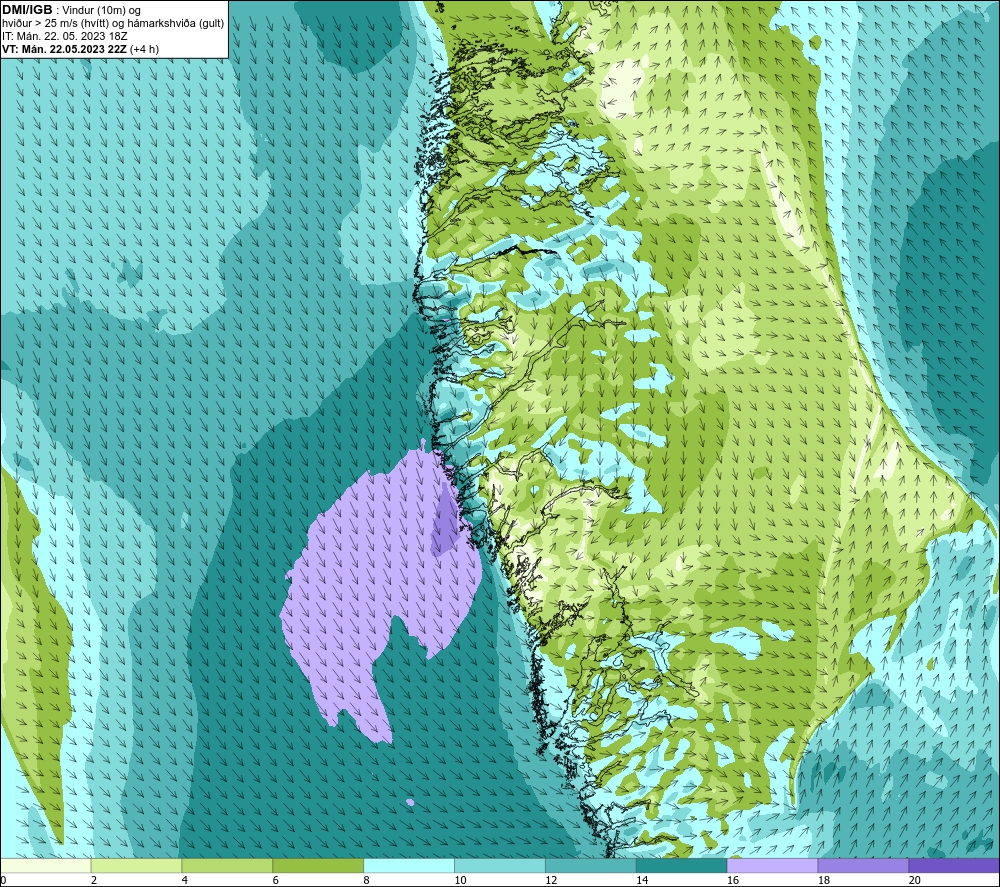
Task: Click the "IT: Mán. 22. 05. 2023 18Z" line
Action: pos(64,36)
